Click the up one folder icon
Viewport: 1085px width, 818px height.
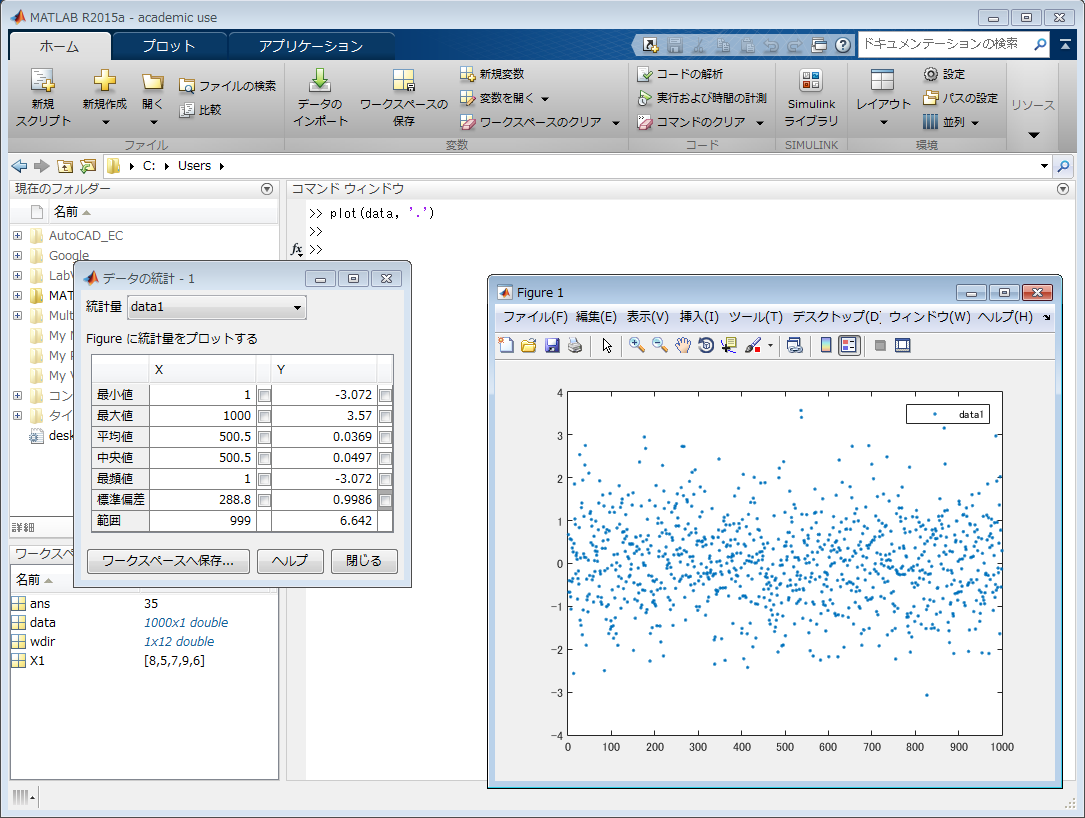65,166
